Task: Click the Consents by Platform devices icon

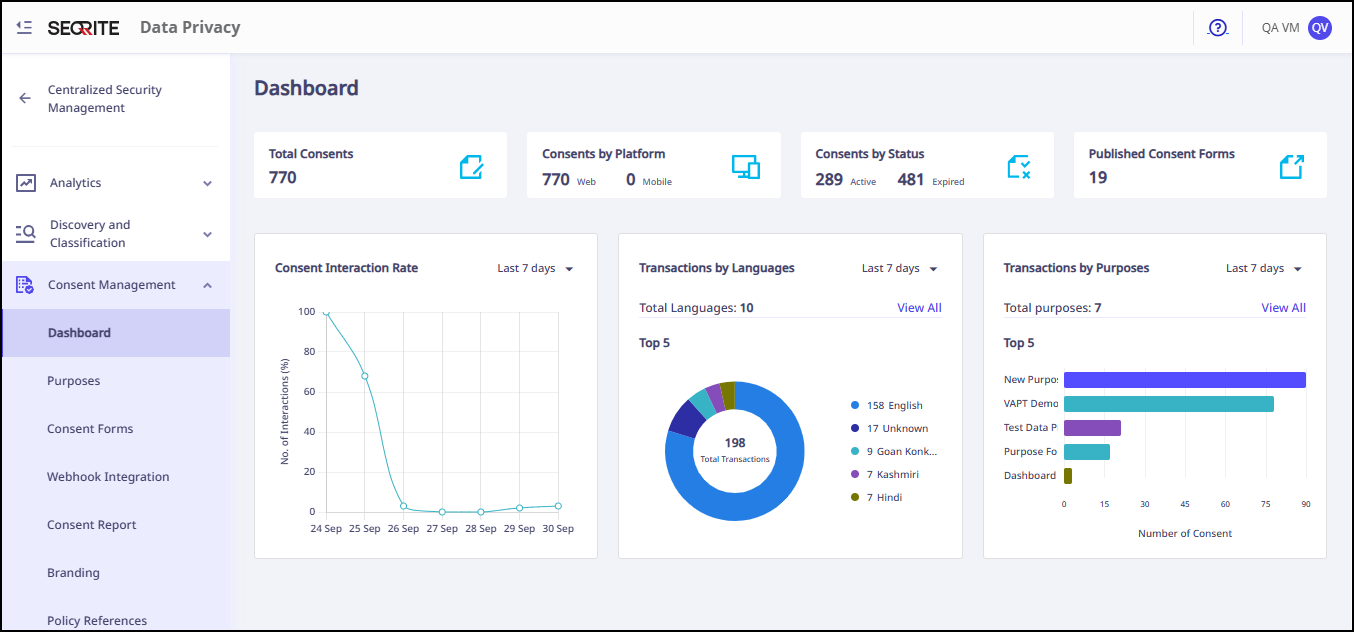Action: pyautogui.click(x=745, y=167)
